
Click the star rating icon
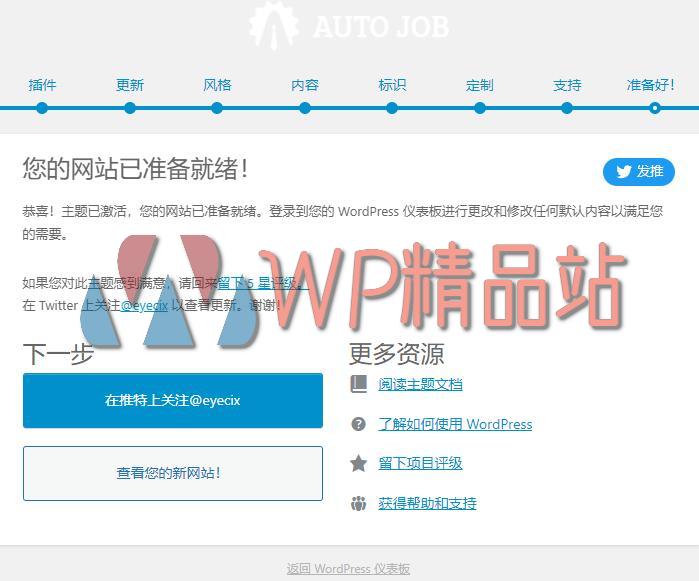tap(358, 463)
